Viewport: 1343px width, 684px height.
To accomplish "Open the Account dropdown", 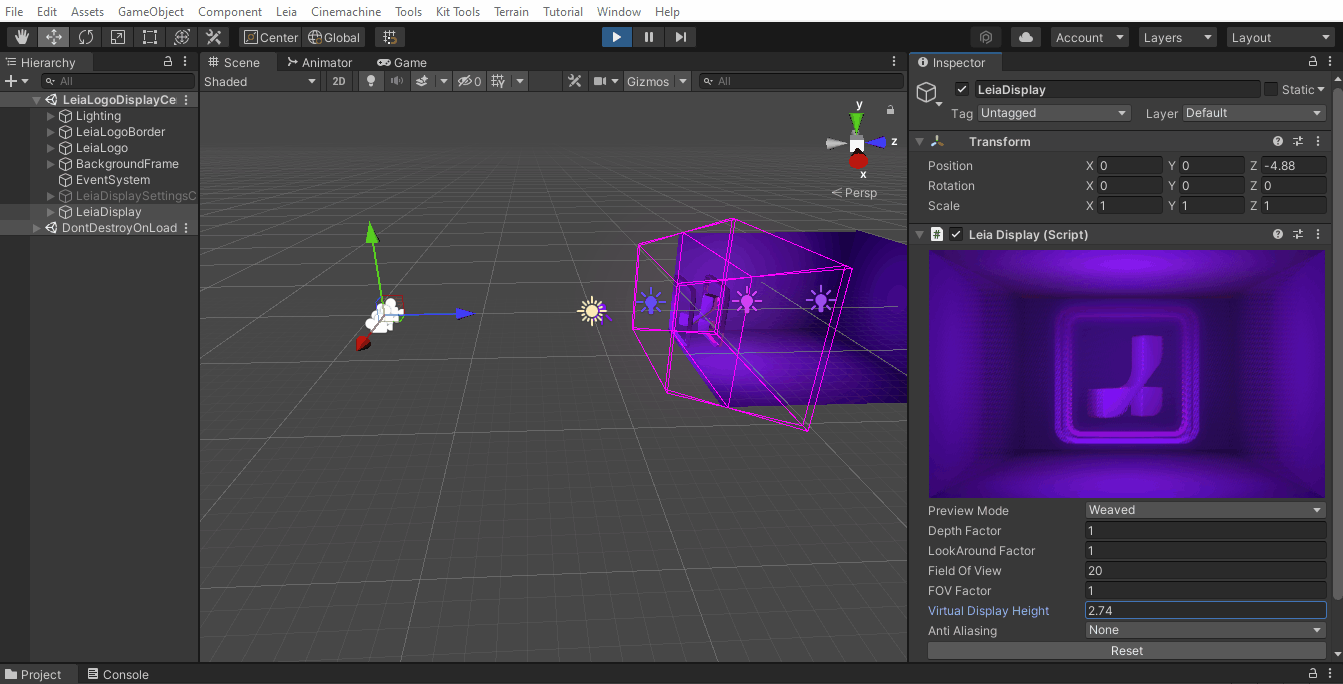I will pos(1091,37).
